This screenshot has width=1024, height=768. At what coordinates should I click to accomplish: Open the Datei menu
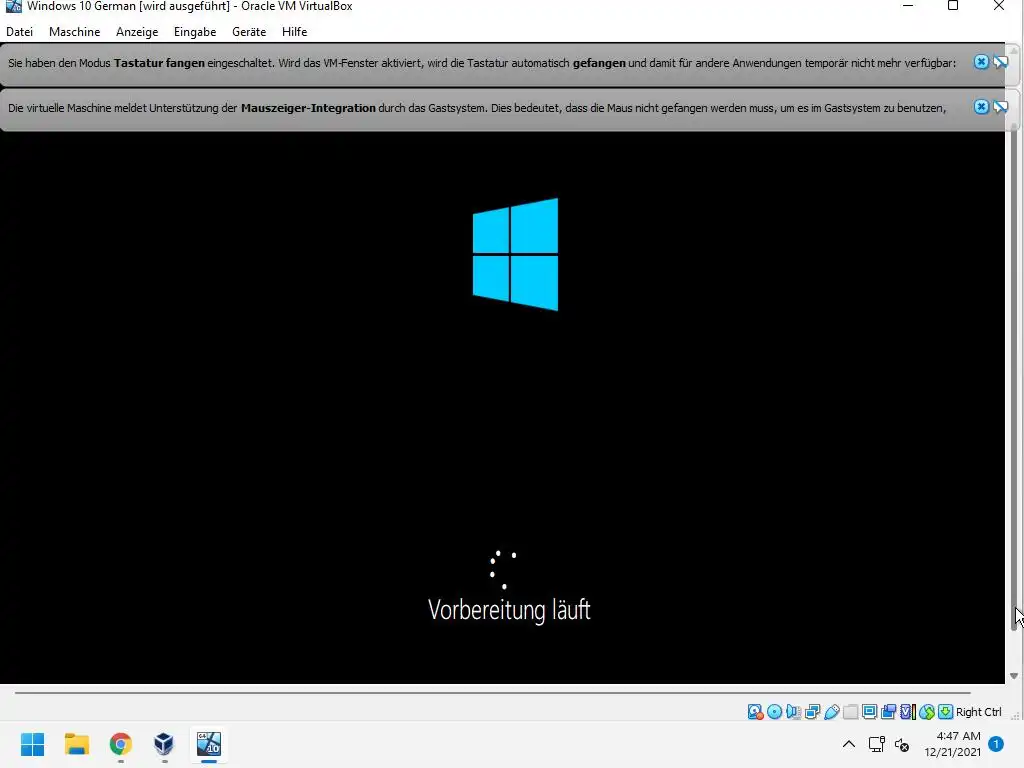click(x=20, y=31)
